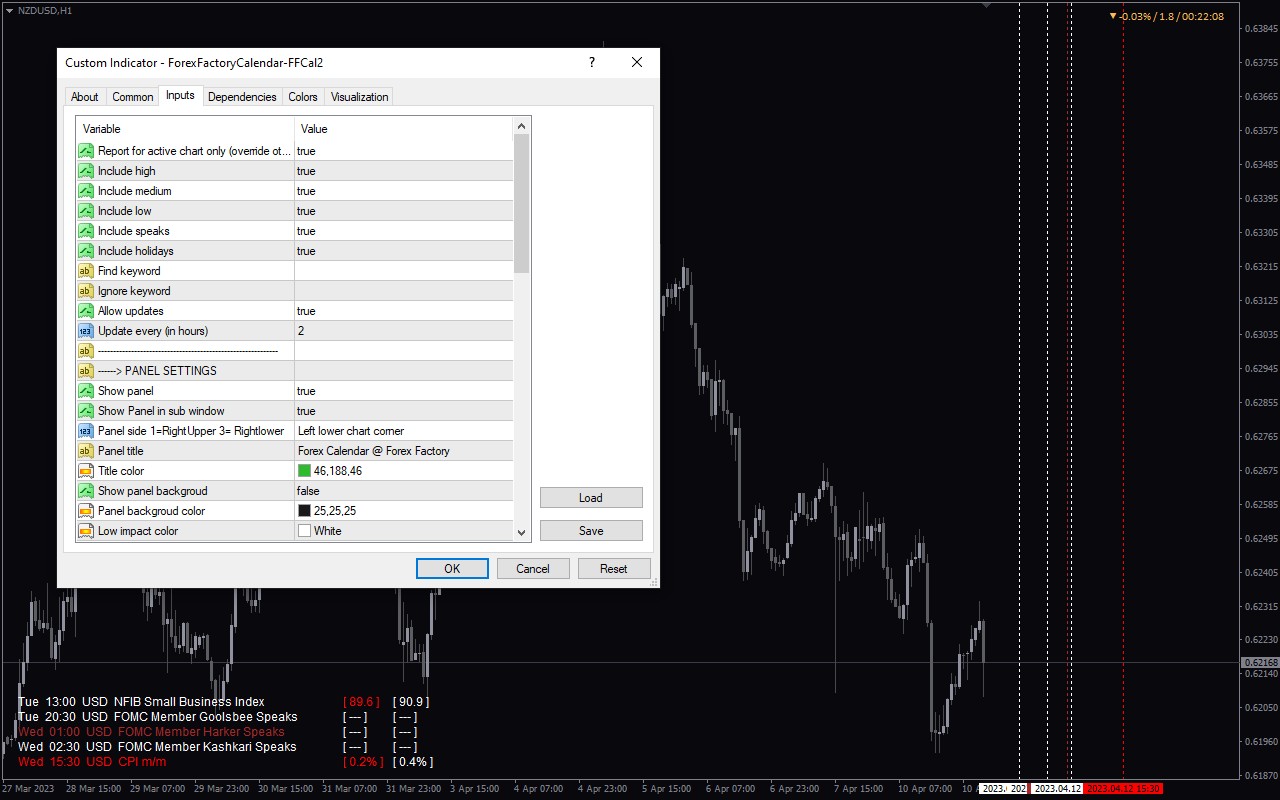Click the Value column header
The height and width of the screenshot is (800, 1280).
(404, 128)
